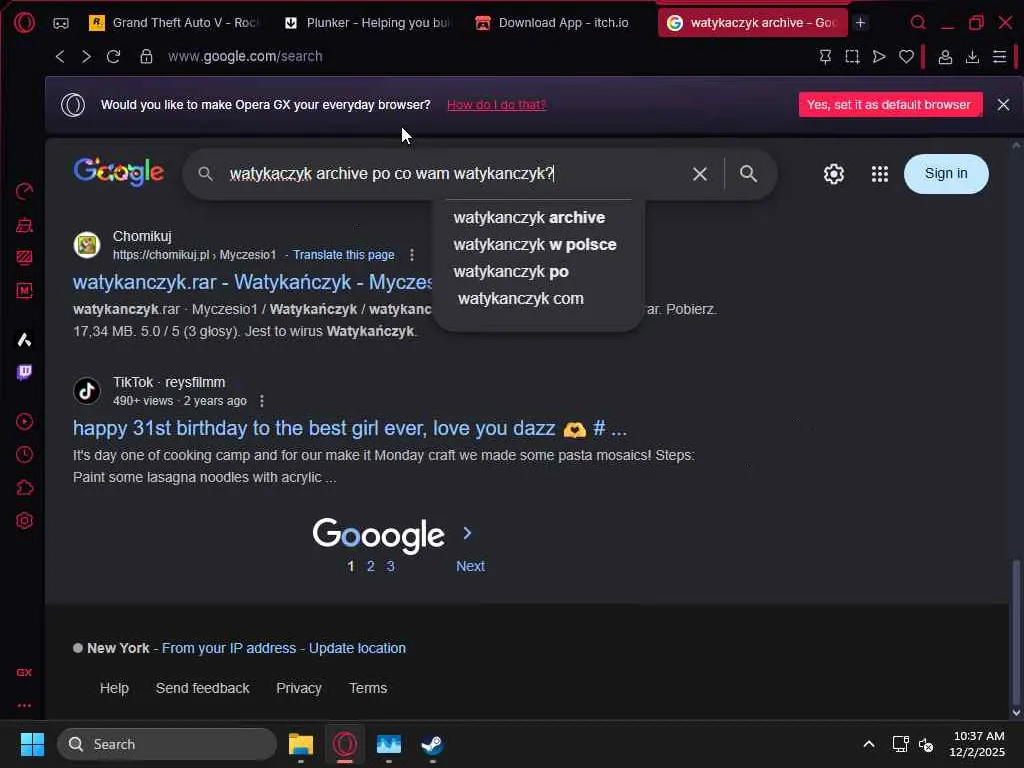Open the profile account icon

945,57
